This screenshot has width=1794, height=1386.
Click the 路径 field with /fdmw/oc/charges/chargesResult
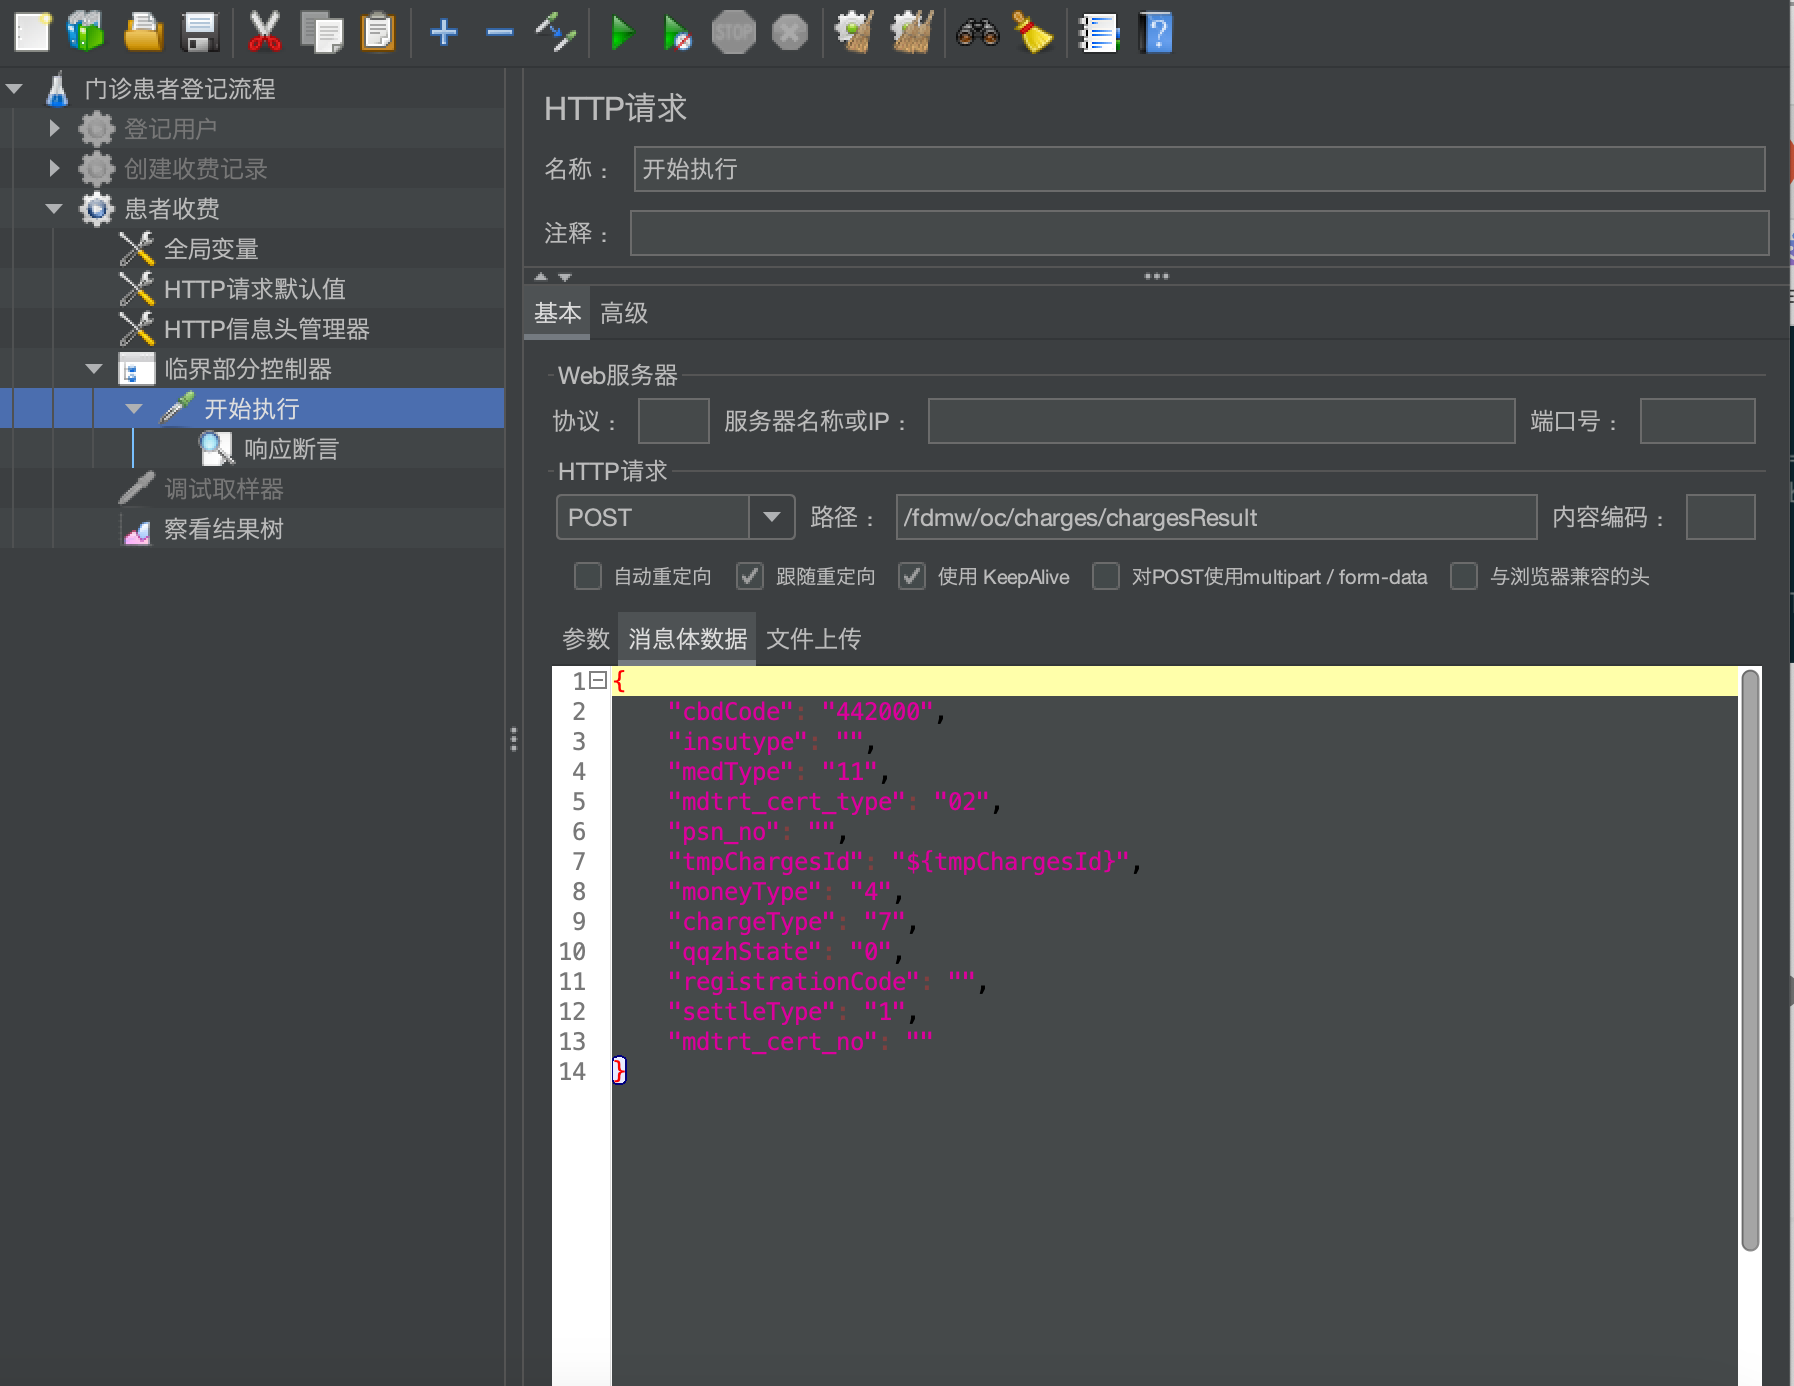click(x=1216, y=517)
